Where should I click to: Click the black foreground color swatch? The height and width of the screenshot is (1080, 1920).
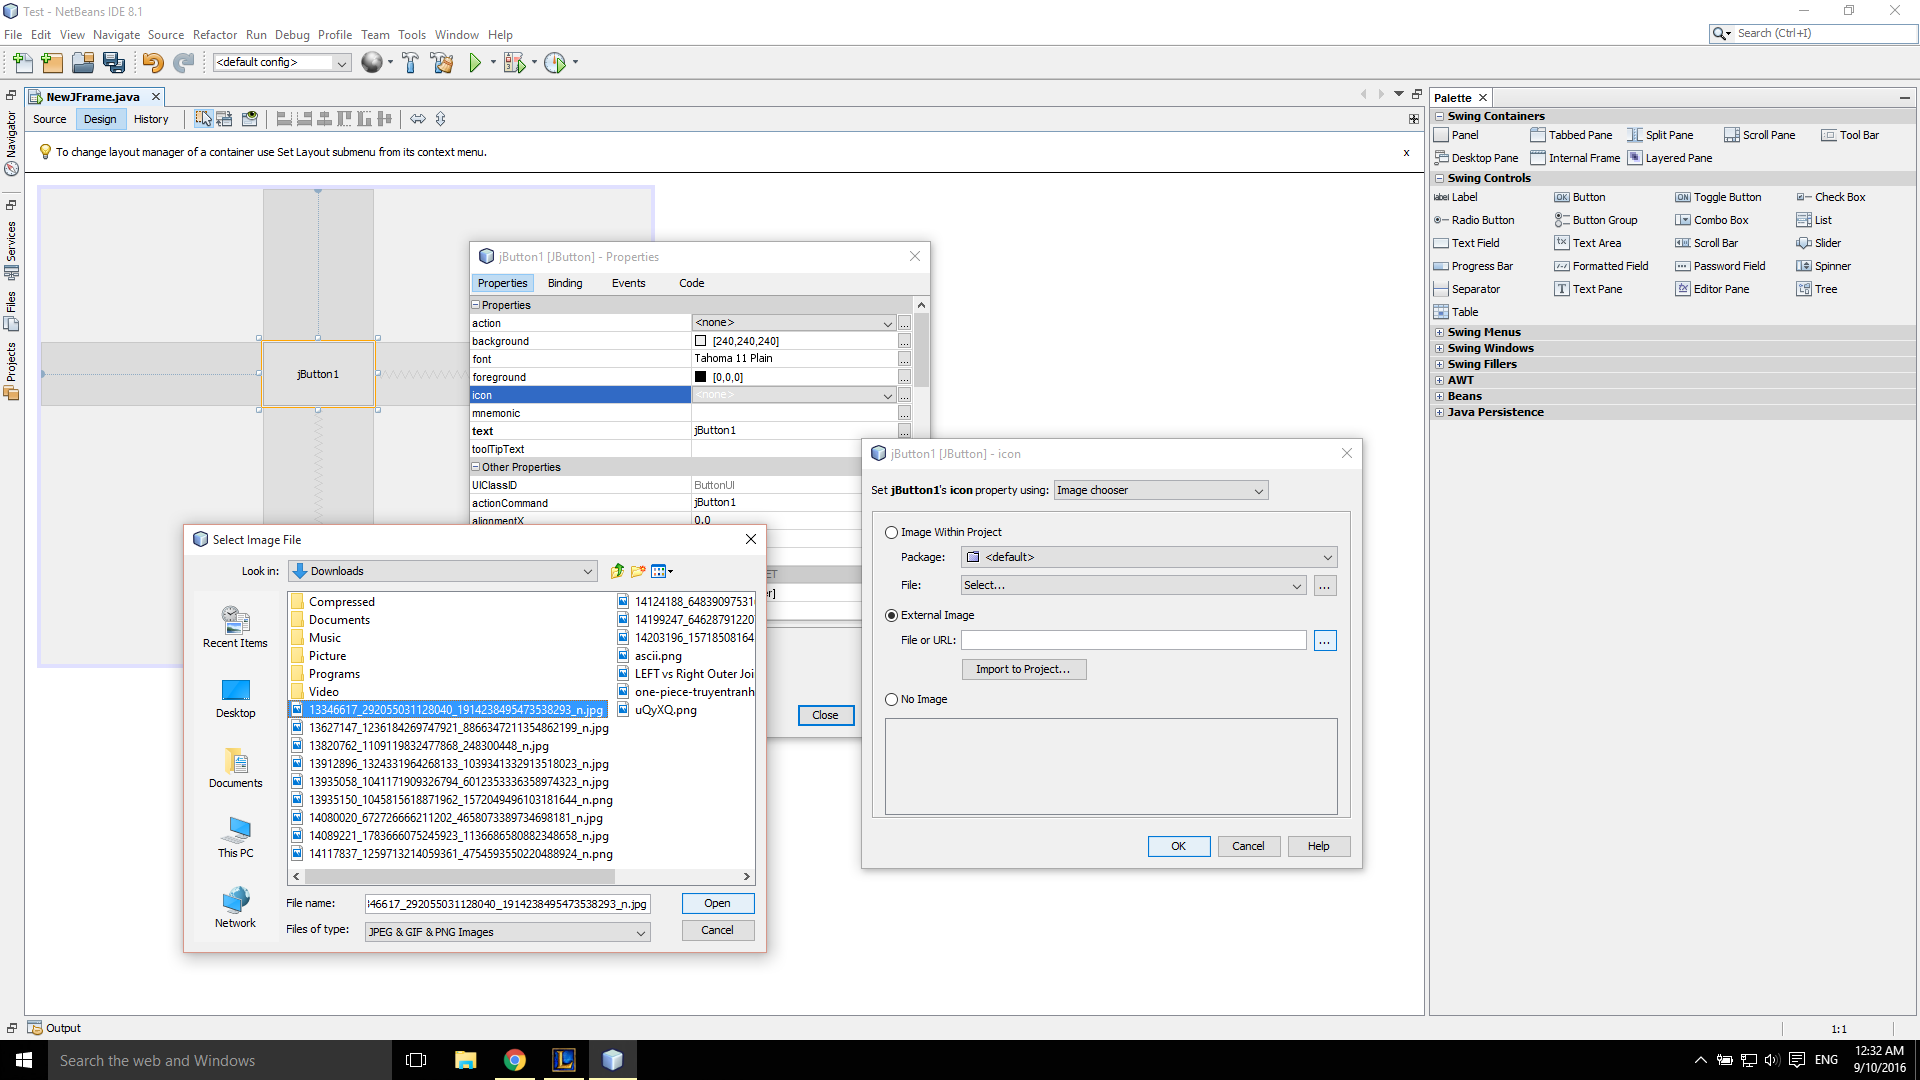pyautogui.click(x=700, y=377)
